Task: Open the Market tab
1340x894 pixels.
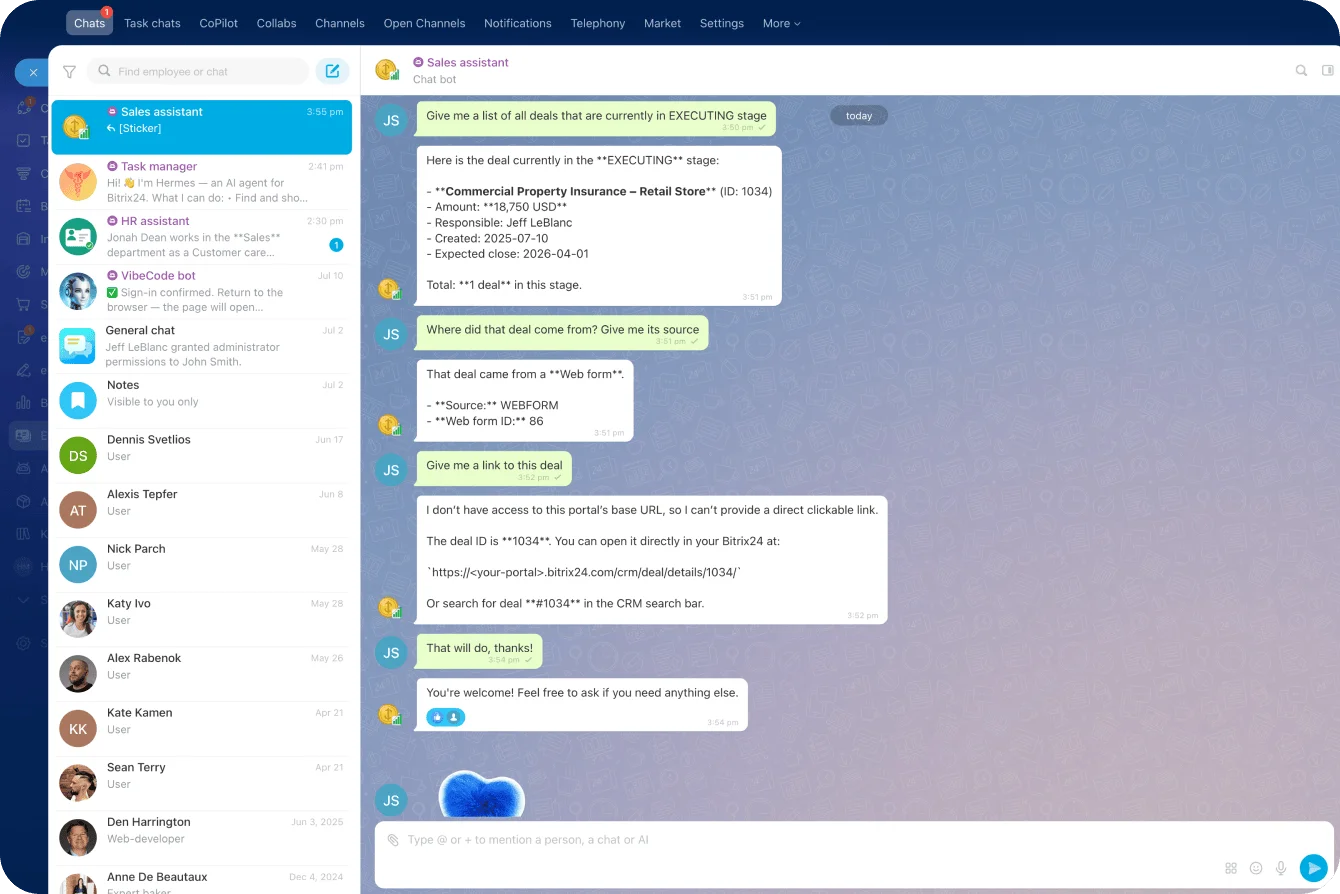Action: 662,23
